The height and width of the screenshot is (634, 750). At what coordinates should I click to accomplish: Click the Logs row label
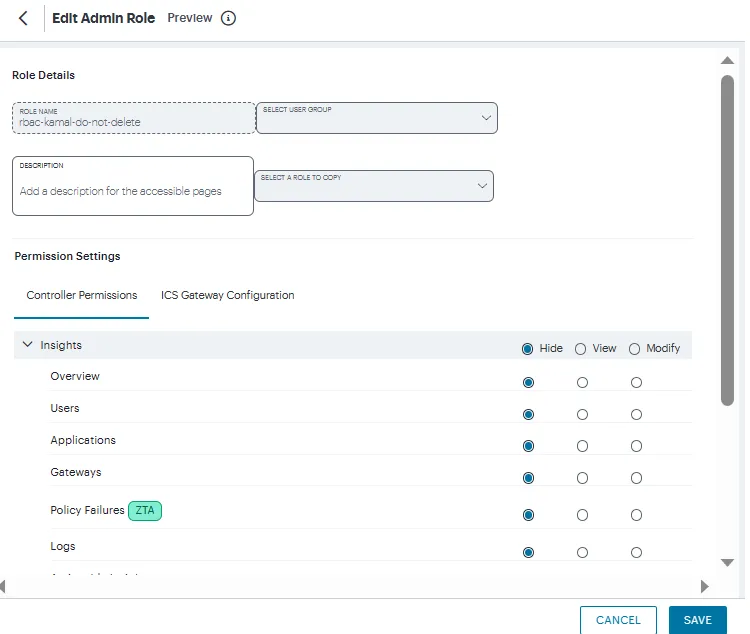click(63, 546)
